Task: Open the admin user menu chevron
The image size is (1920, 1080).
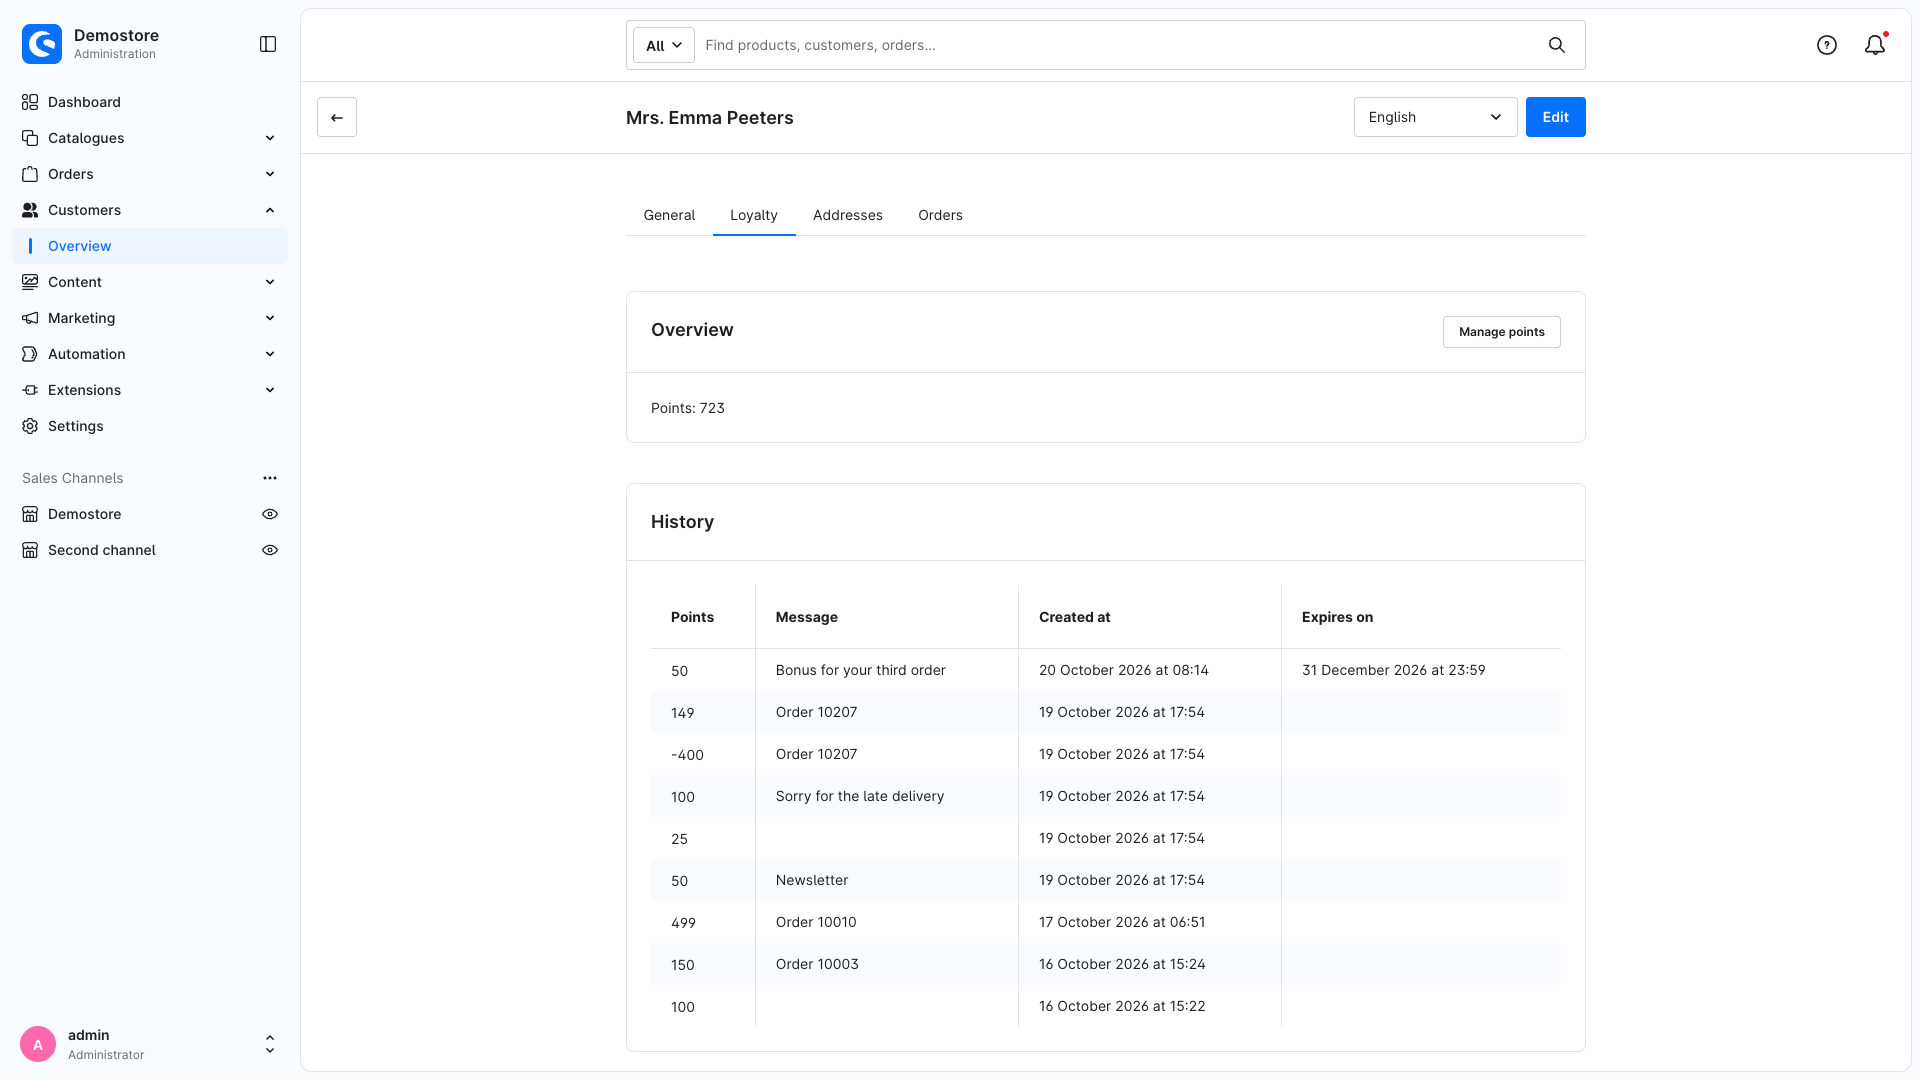Action: [x=270, y=1044]
